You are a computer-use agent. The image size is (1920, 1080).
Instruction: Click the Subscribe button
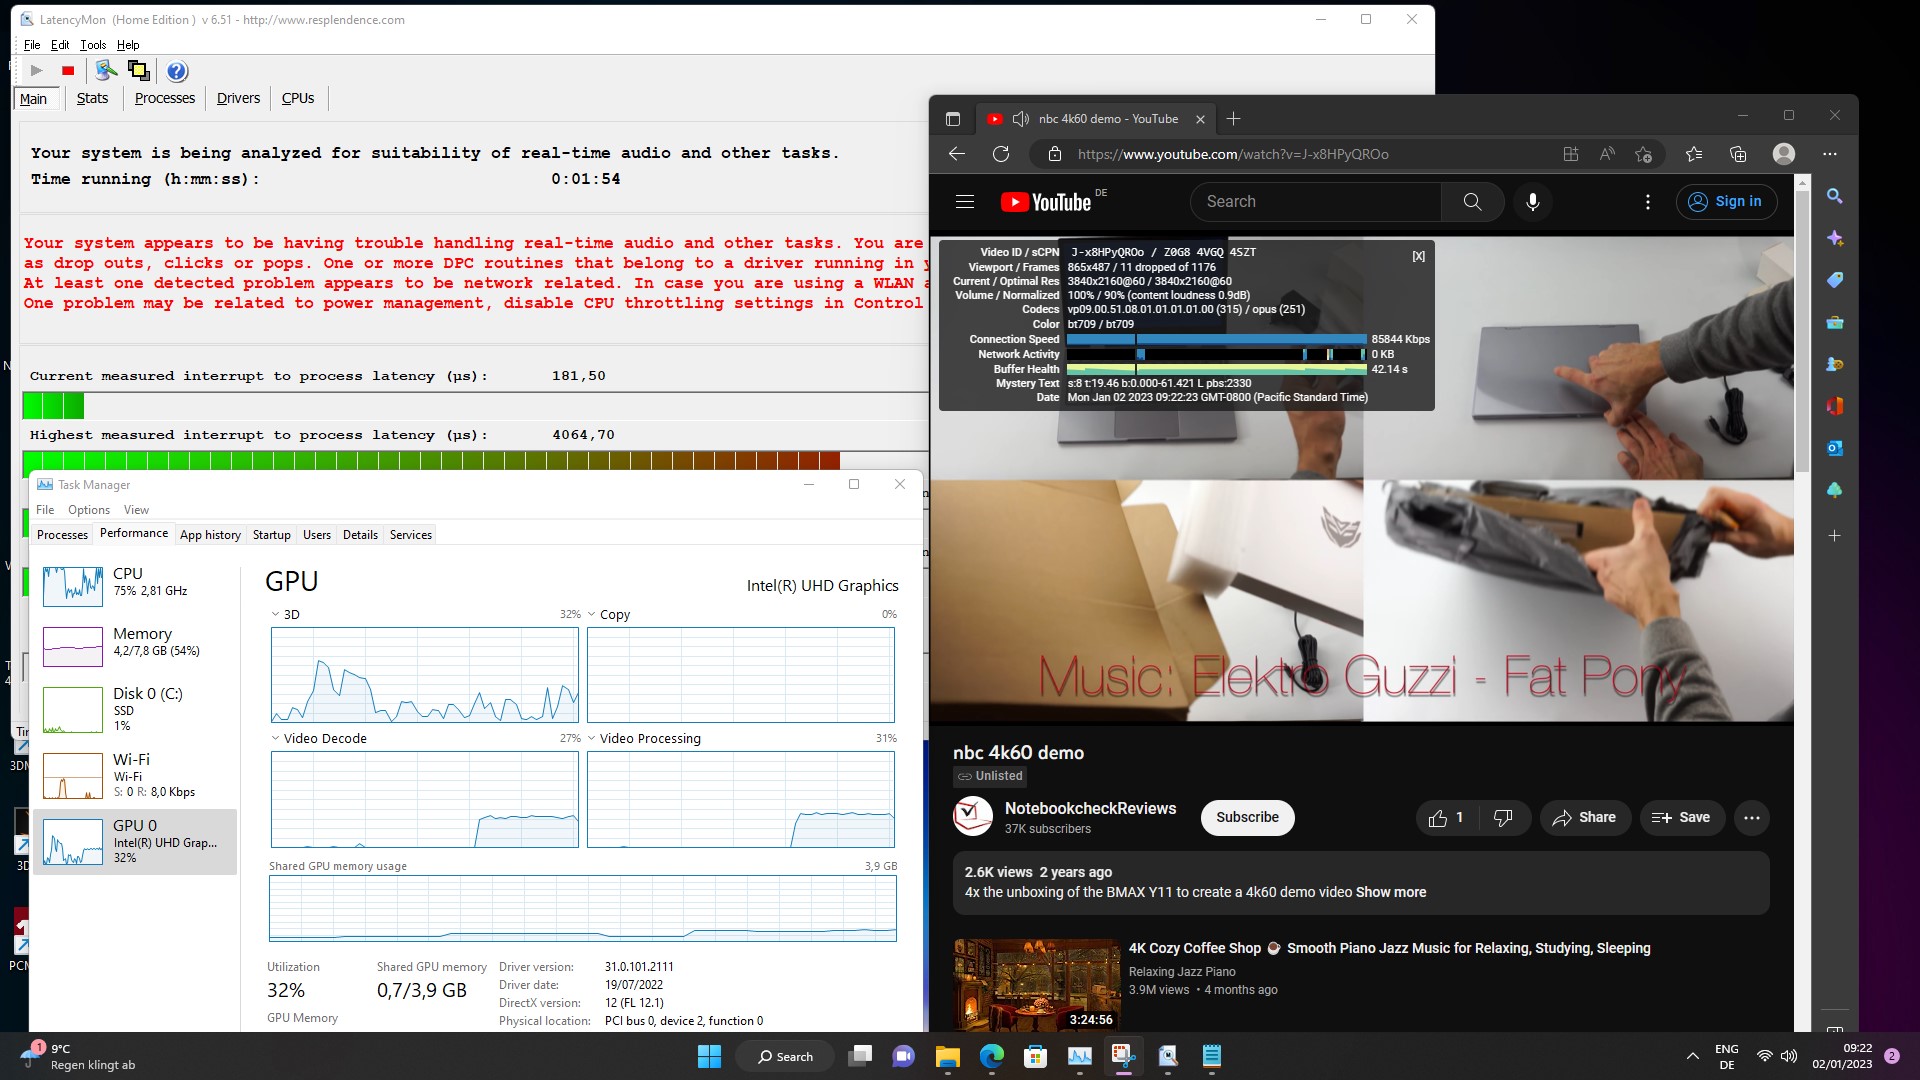1247,818
